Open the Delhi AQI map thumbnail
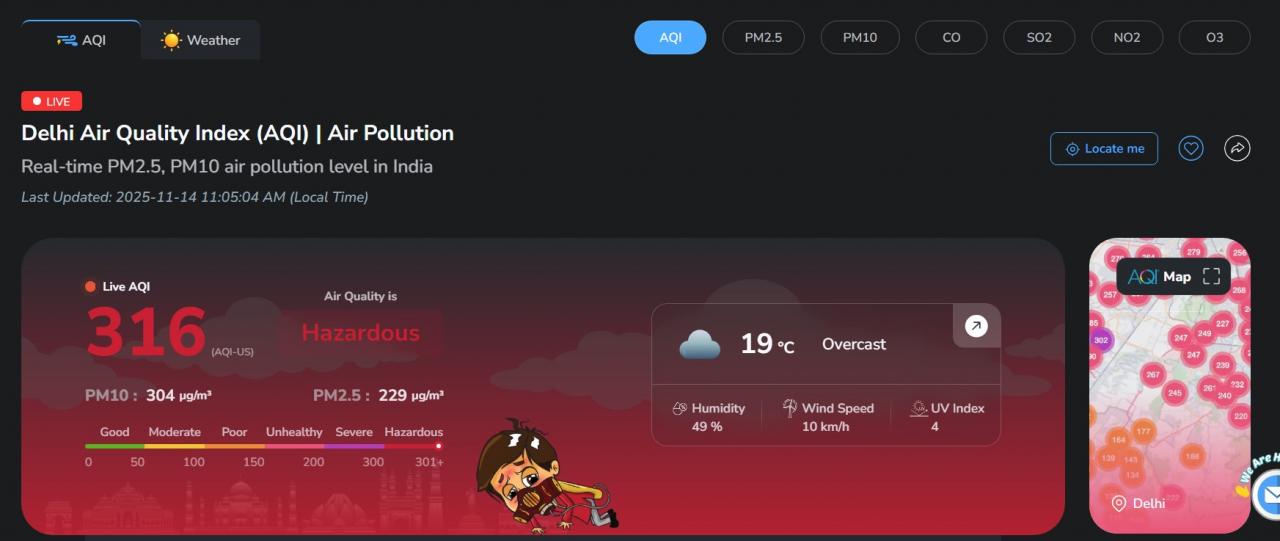Screen dimensions: 1280x541 (x=1169, y=386)
